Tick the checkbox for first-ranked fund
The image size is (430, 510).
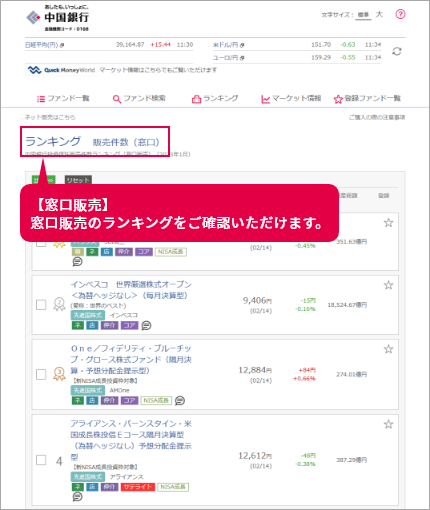click(41, 242)
